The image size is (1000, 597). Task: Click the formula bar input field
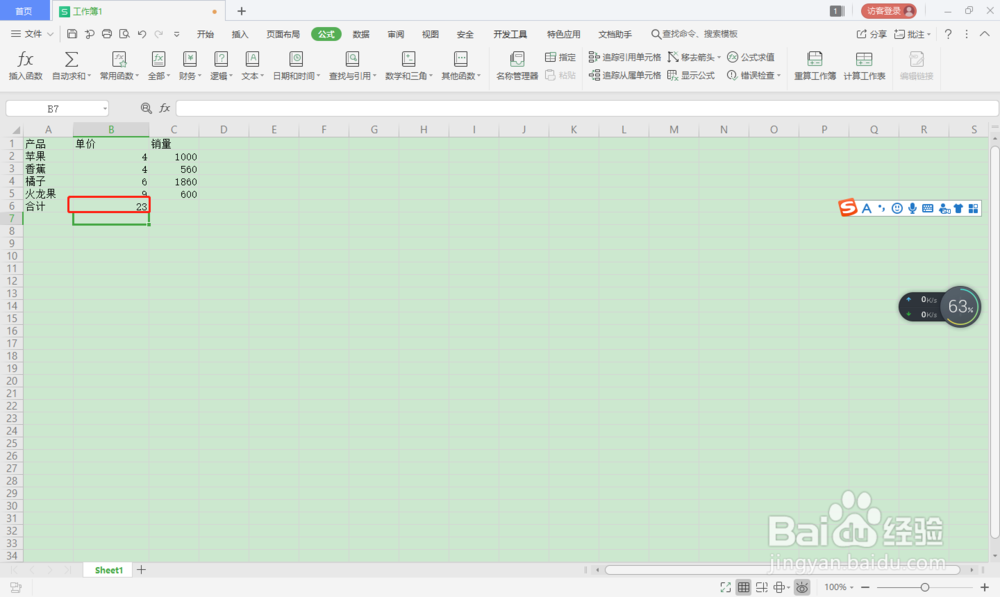coord(587,108)
